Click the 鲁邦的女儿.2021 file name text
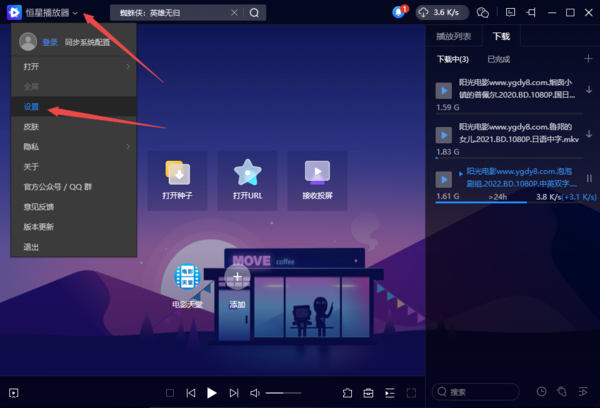Screen dimensions: 600x408 pyautogui.click(x=518, y=133)
